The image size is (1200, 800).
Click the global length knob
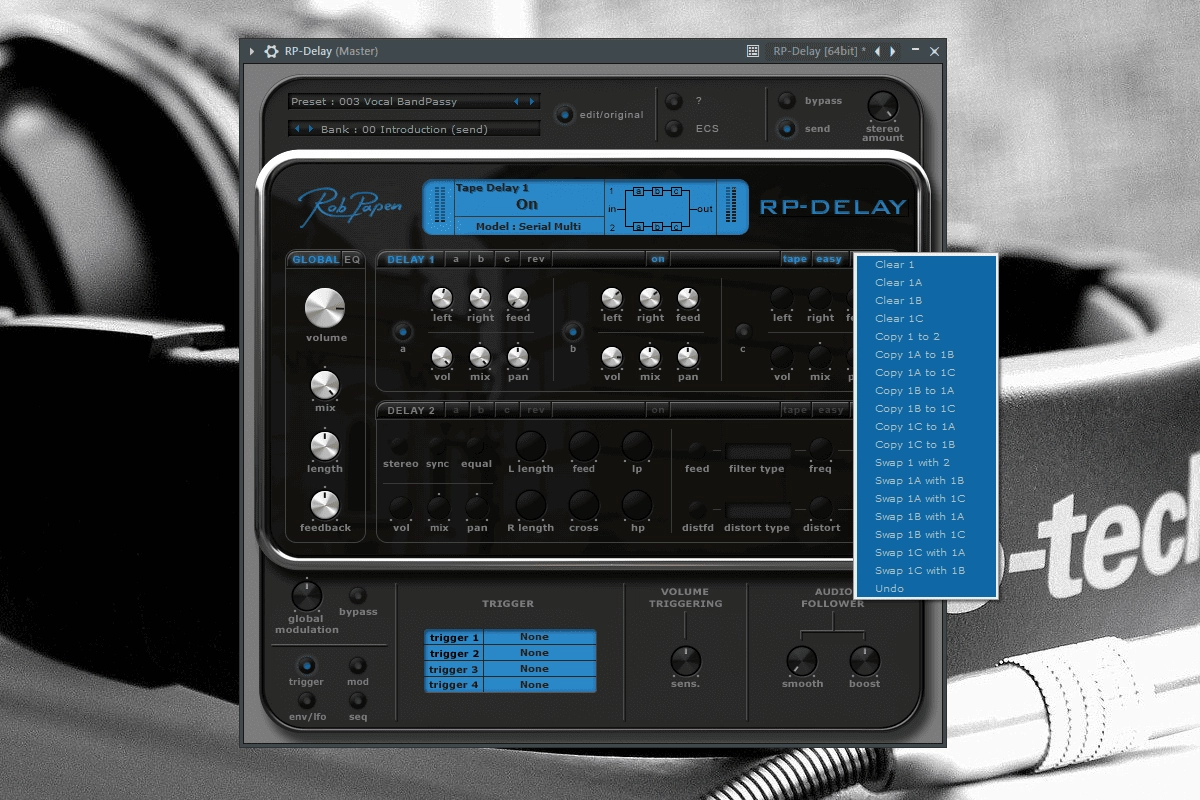(x=325, y=446)
